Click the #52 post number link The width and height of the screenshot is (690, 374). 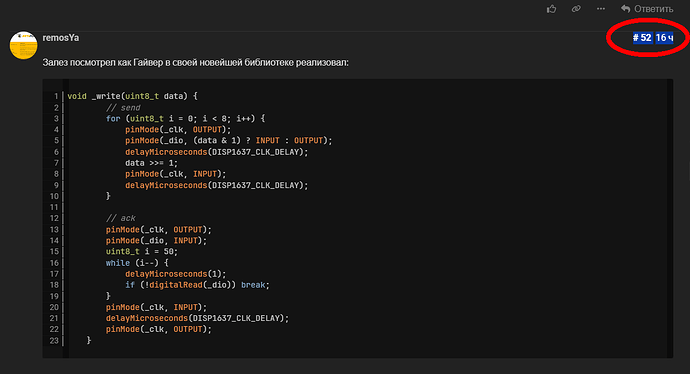coord(642,38)
